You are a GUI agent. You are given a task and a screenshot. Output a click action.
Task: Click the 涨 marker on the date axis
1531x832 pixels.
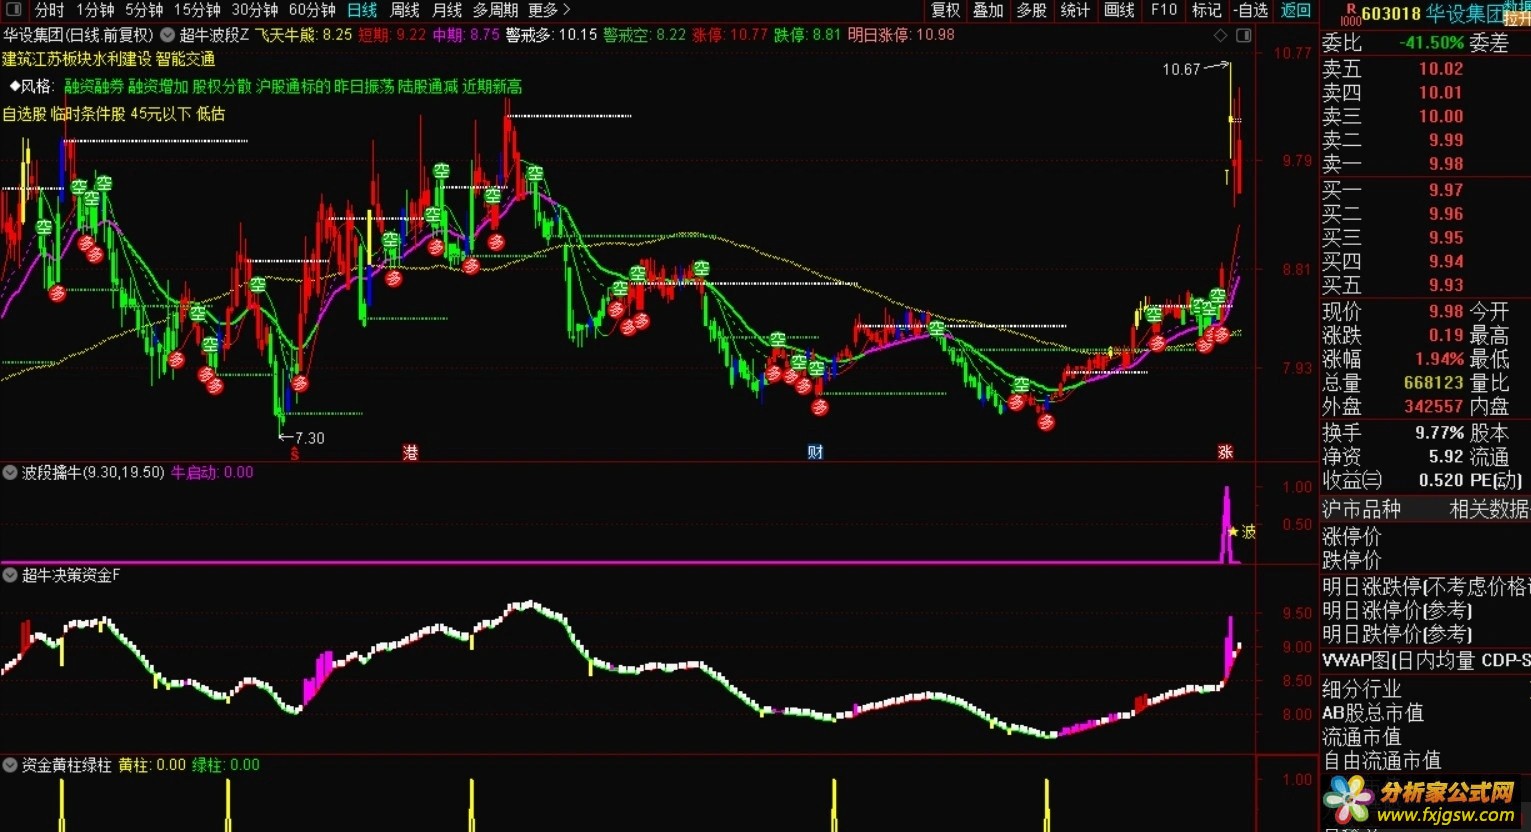pos(1225,453)
